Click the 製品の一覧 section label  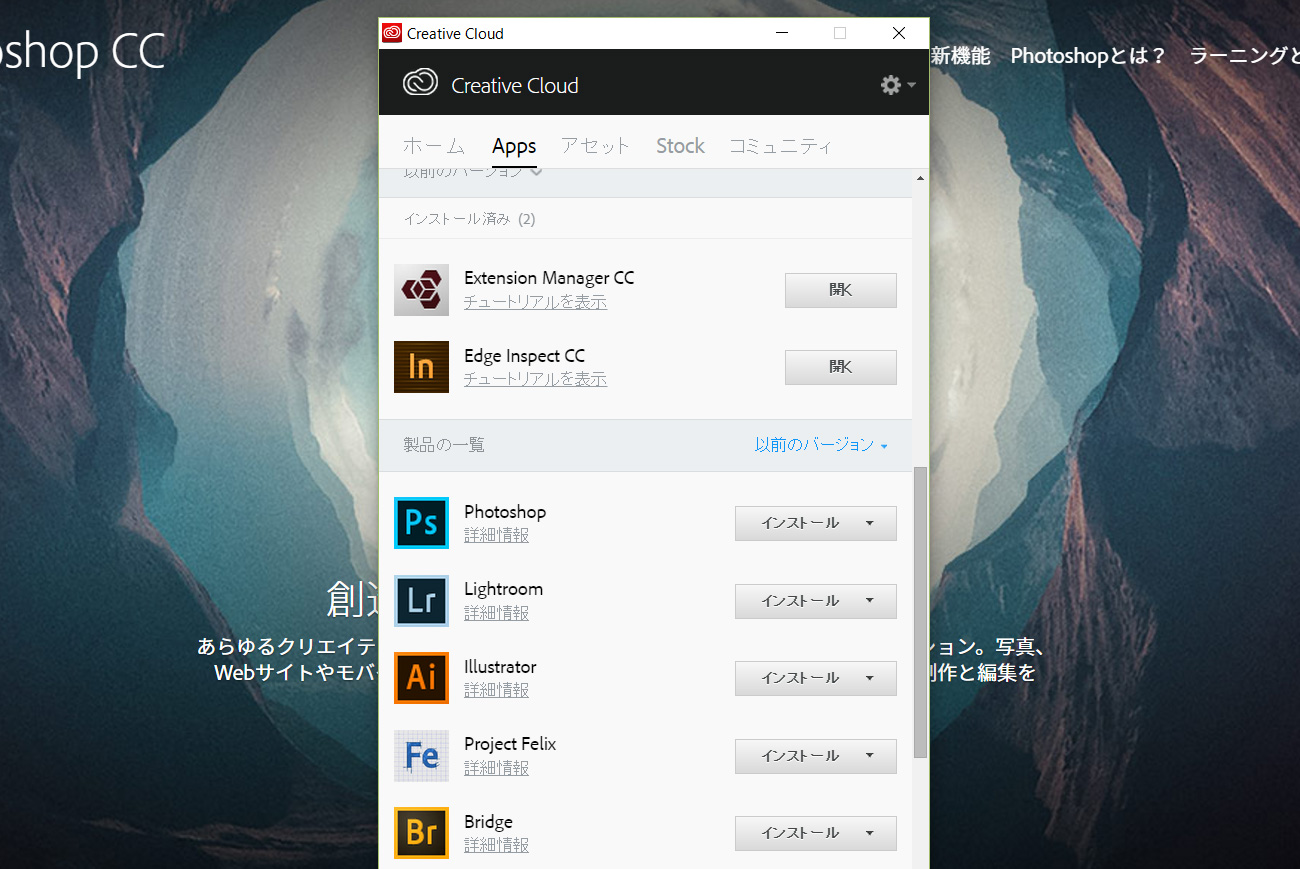coord(444,445)
